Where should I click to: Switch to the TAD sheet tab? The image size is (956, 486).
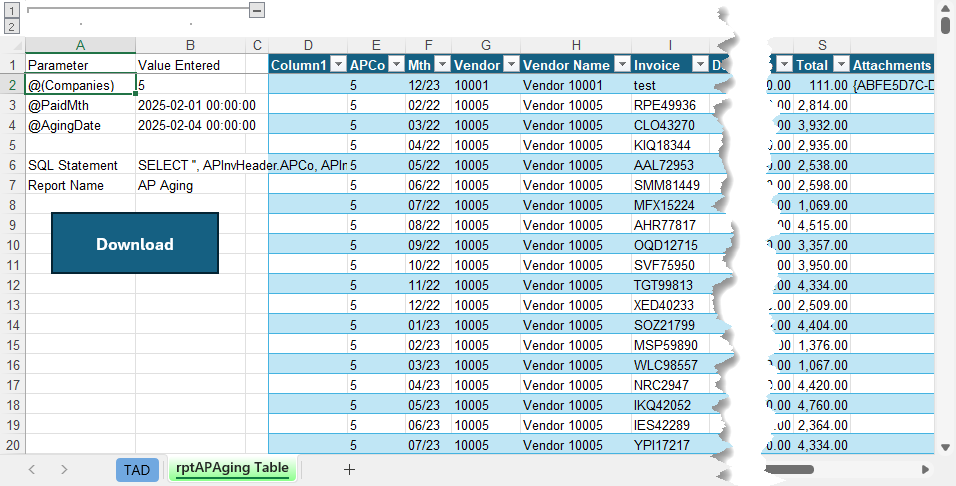click(137, 470)
